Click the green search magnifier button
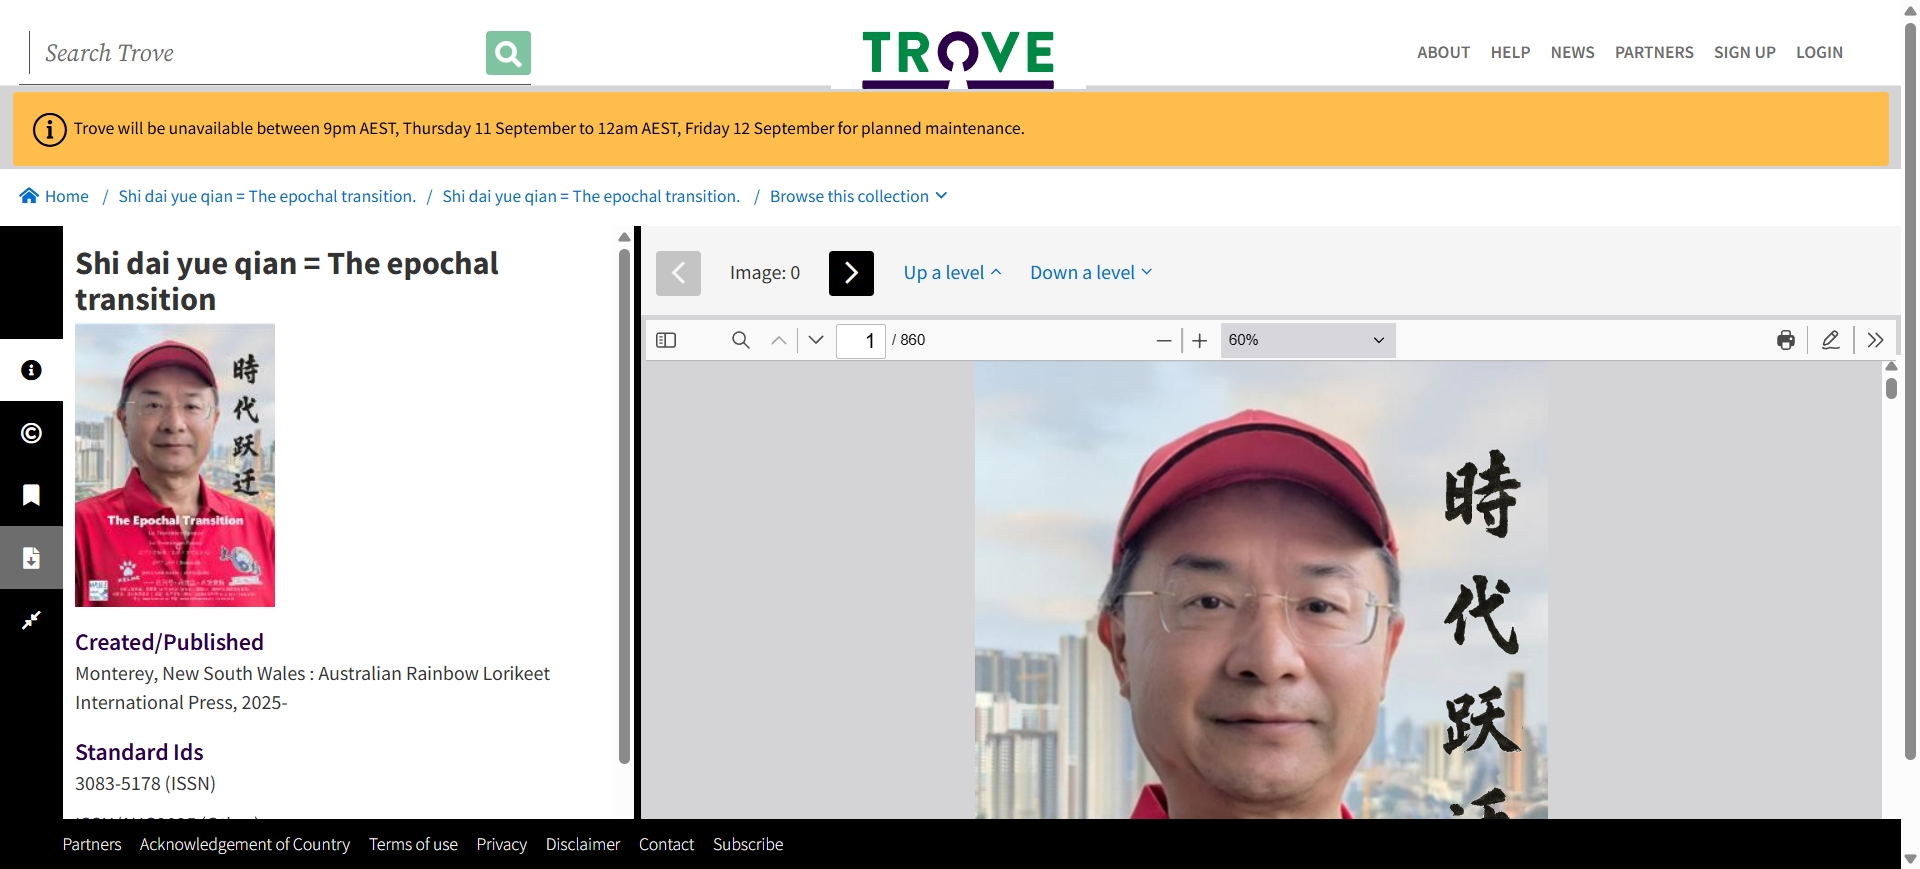This screenshot has width=1920, height=869. coord(508,53)
